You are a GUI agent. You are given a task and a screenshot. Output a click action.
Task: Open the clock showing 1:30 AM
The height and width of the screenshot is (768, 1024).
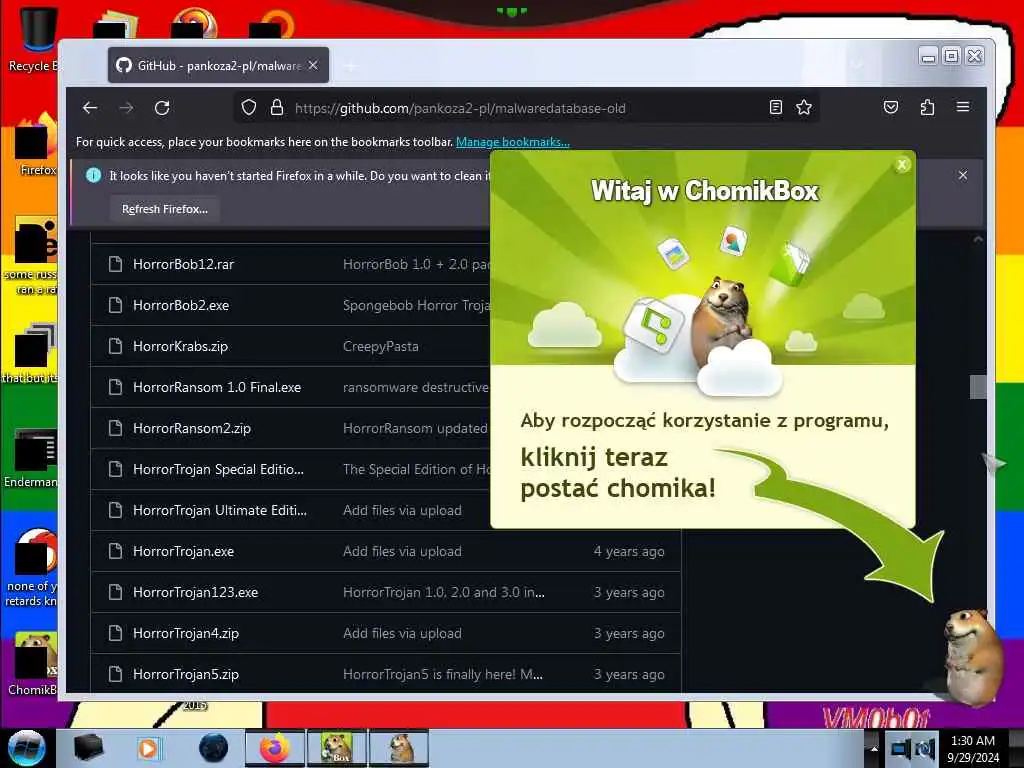pyautogui.click(x=973, y=749)
